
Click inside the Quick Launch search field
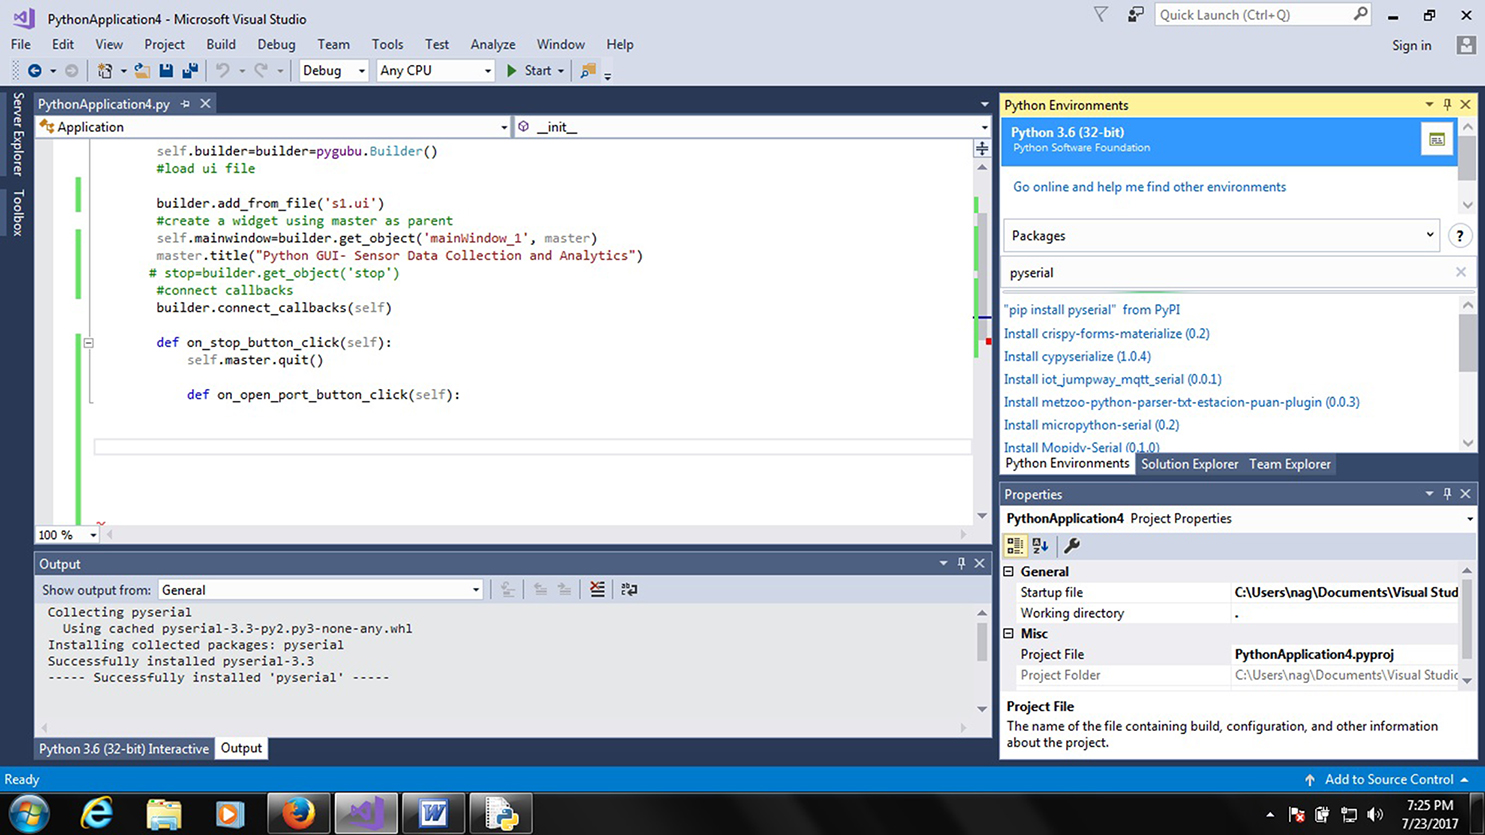[x=1253, y=15]
